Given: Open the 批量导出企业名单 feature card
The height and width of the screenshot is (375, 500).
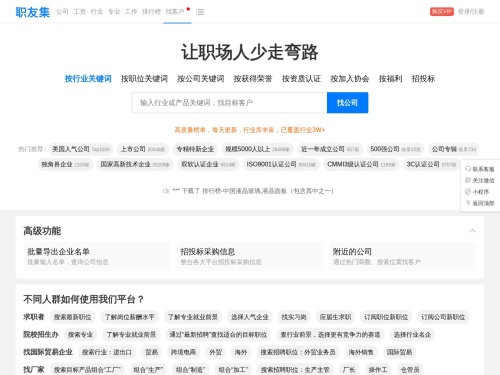Looking at the screenshot, I should coord(97,256).
